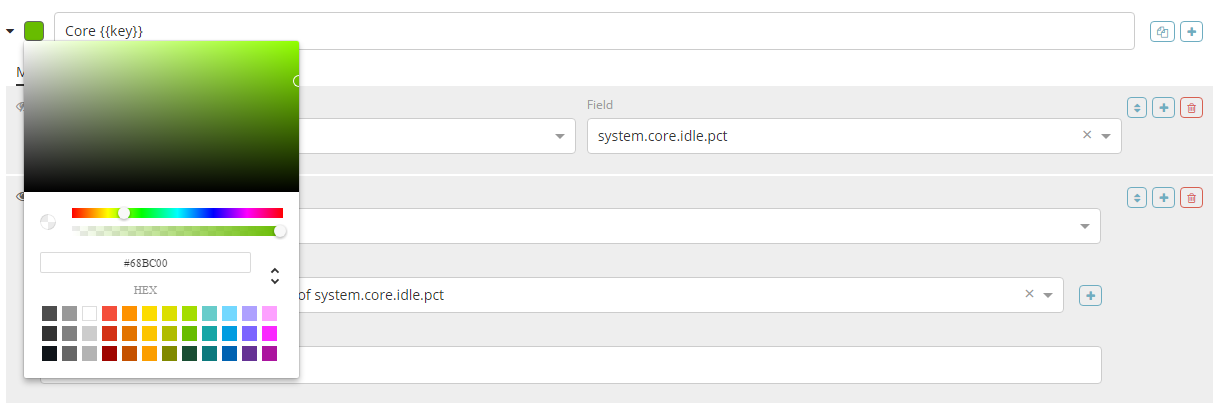This screenshot has width=1219, height=403.
Task: Pick the red preset color swatch
Action: point(110,314)
